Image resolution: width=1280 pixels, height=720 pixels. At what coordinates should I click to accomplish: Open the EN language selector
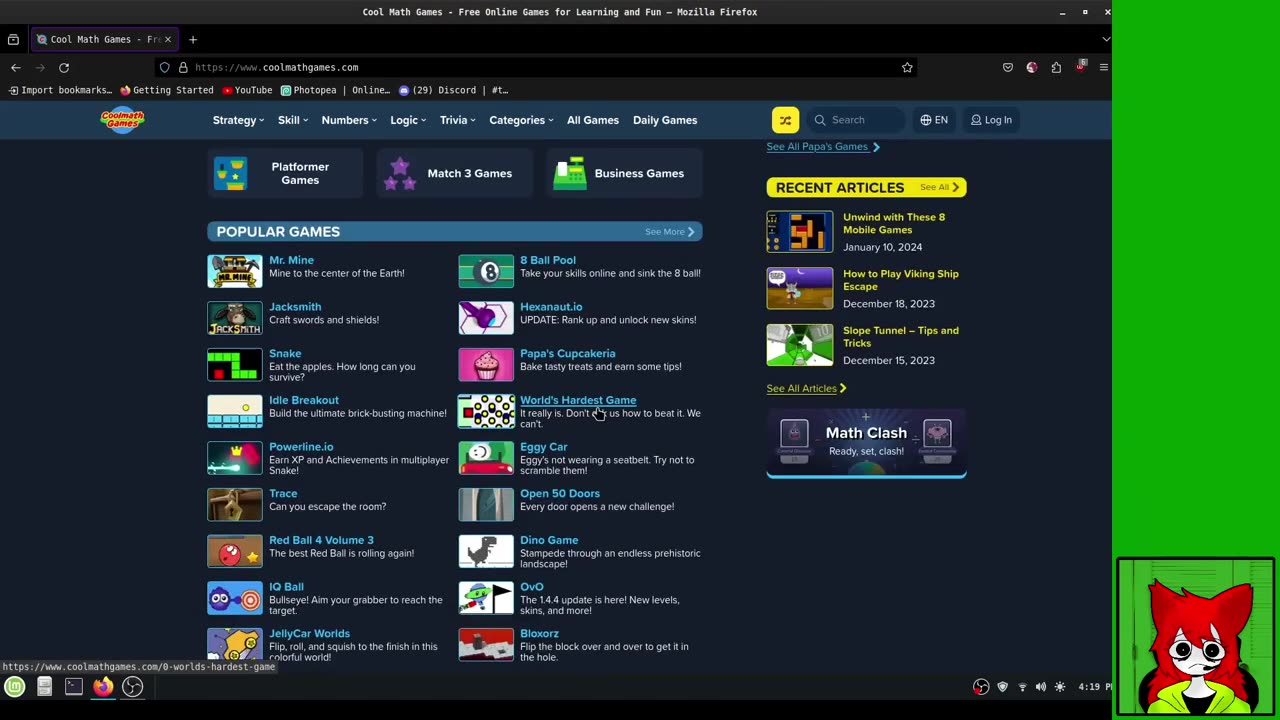(x=934, y=120)
